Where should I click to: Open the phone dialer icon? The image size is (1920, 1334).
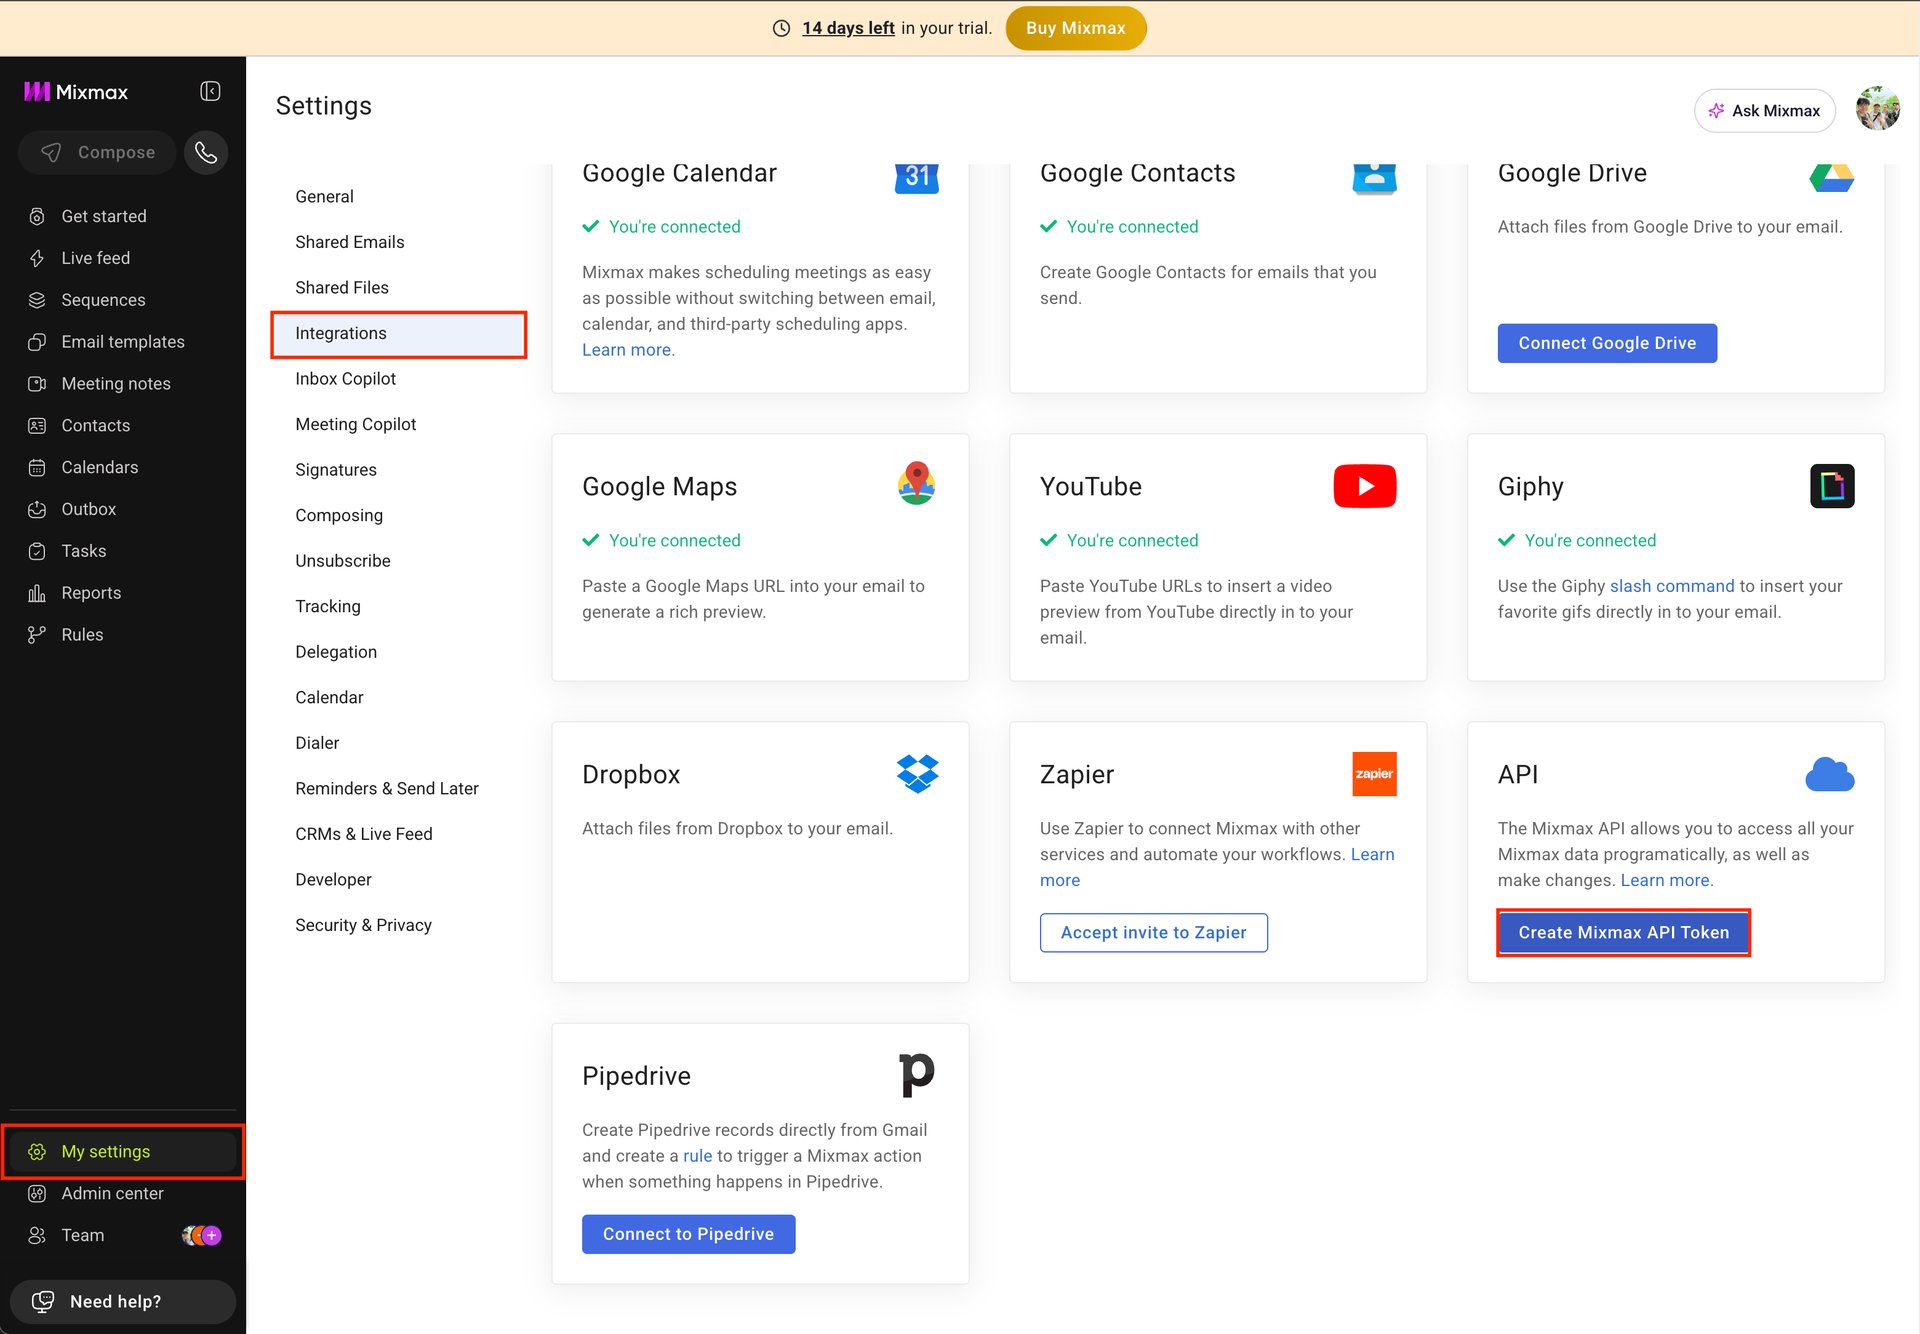coord(206,152)
